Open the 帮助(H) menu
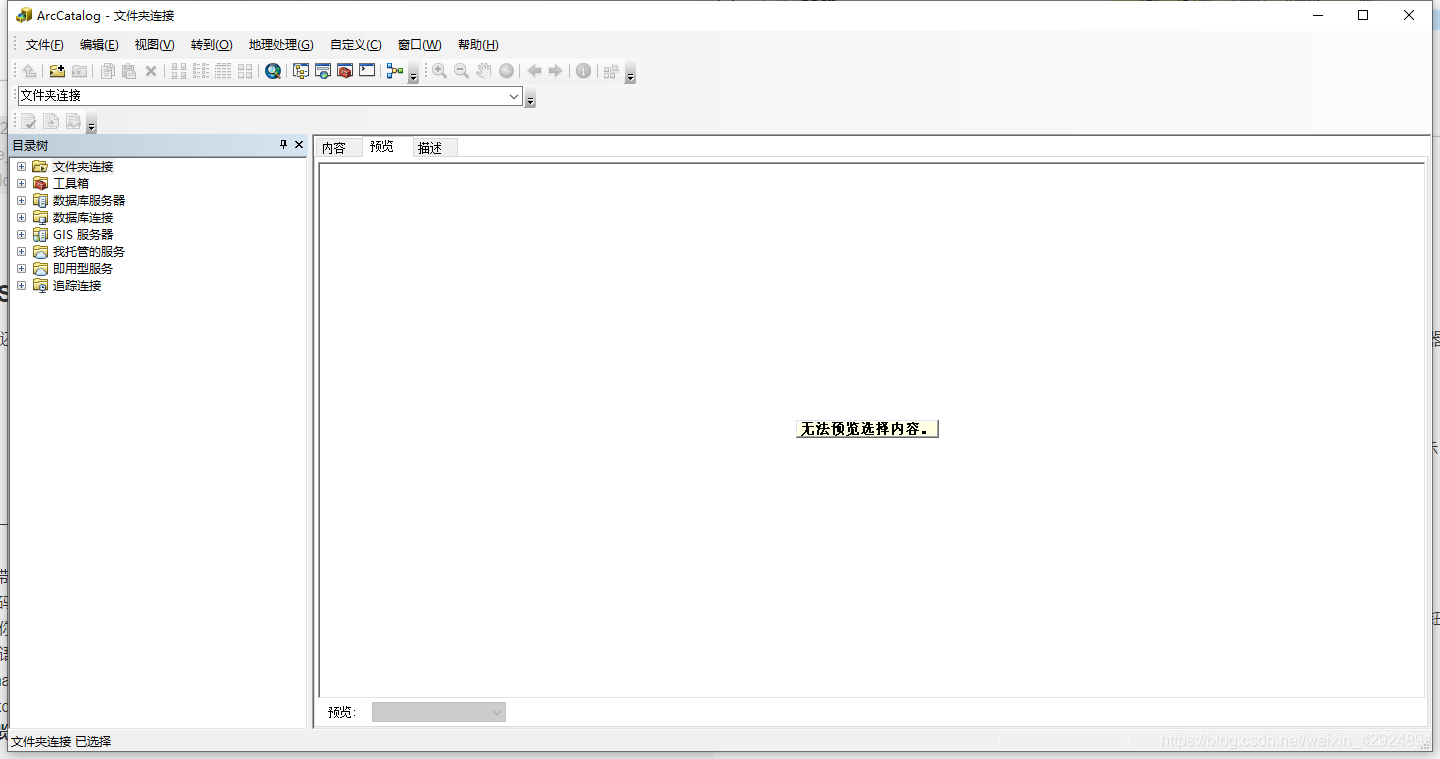Viewport: 1440px width, 759px height. click(x=478, y=45)
